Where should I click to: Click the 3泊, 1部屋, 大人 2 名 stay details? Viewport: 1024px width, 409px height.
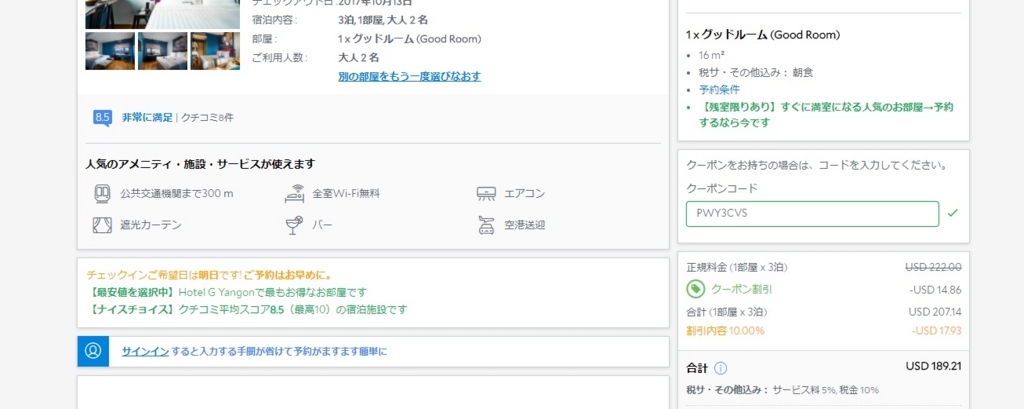[x=383, y=20]
